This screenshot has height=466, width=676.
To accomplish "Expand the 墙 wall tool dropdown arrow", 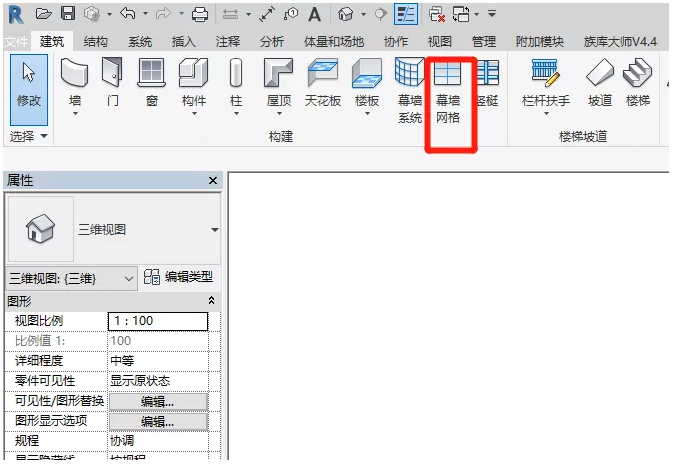I will tap(75, 114).
